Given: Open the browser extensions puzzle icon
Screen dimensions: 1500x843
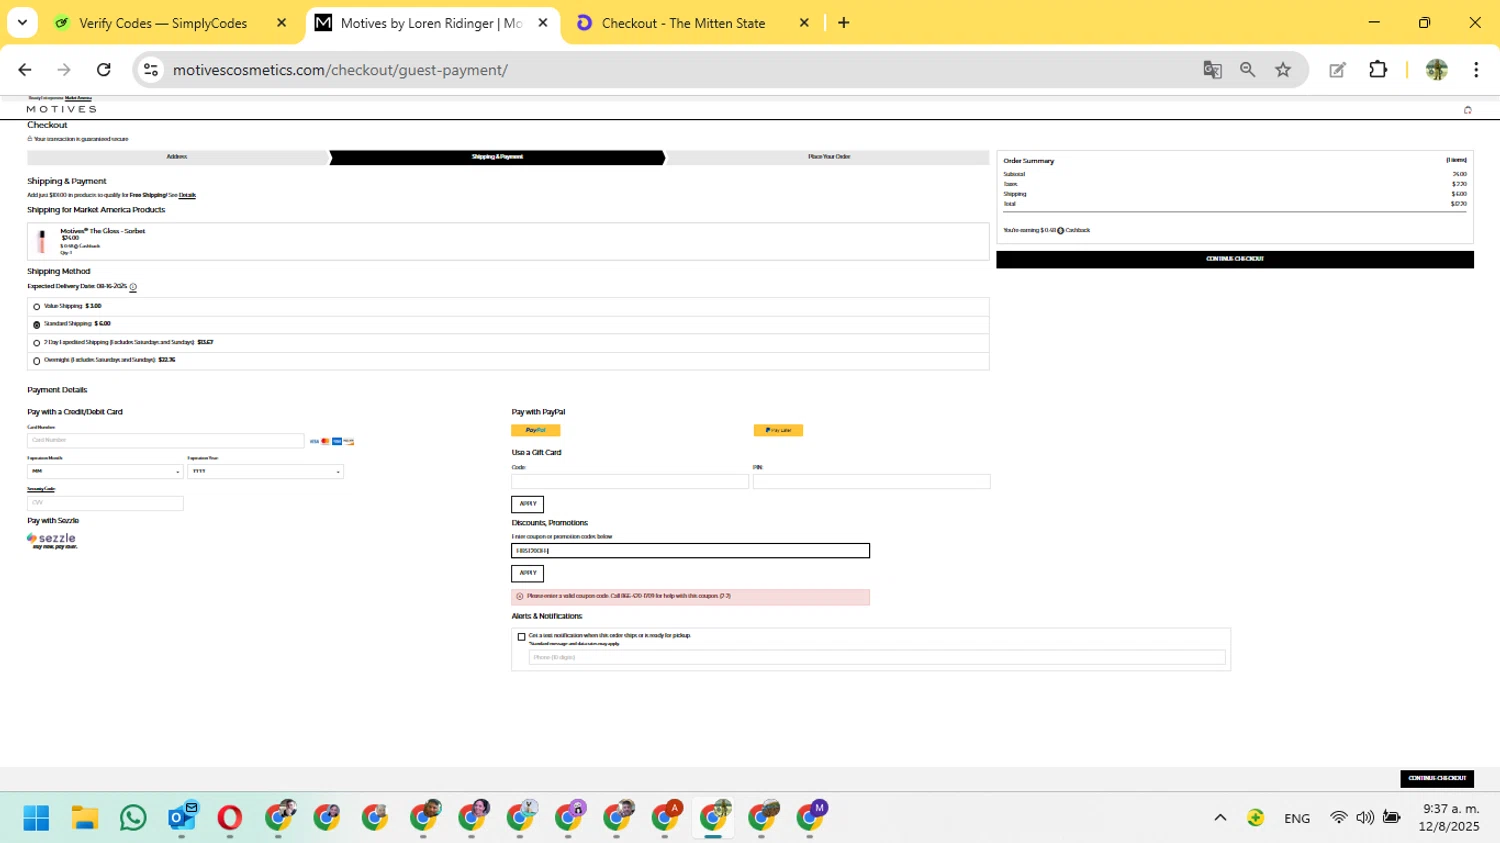Looking at the screenshot, I should click(1378, 70).
